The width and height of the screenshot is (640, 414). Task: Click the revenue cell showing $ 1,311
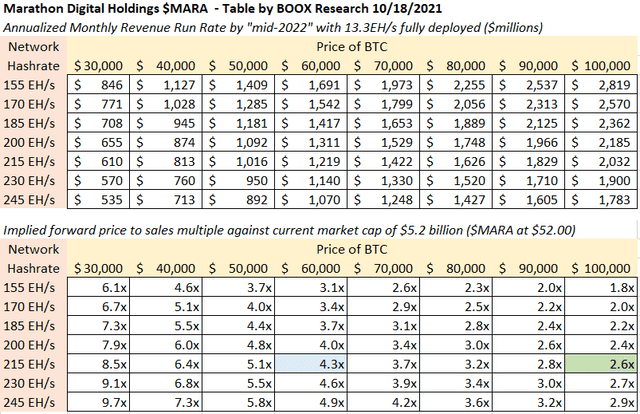311,142
